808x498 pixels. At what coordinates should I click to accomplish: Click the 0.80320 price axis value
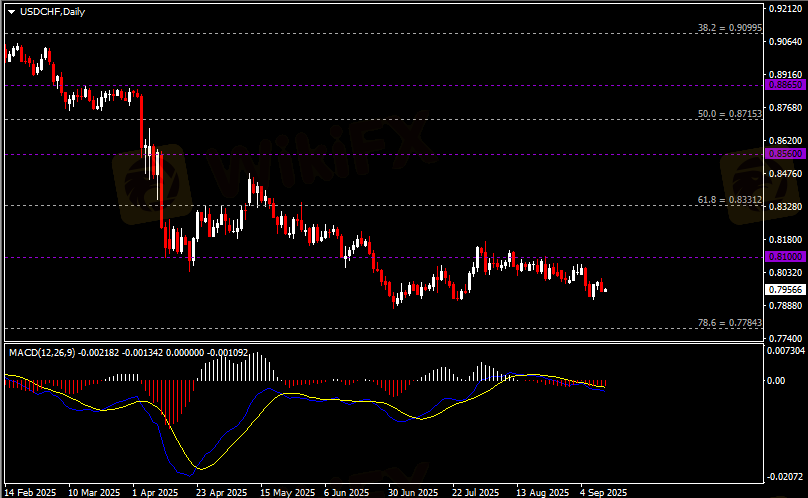coord(786,273)
